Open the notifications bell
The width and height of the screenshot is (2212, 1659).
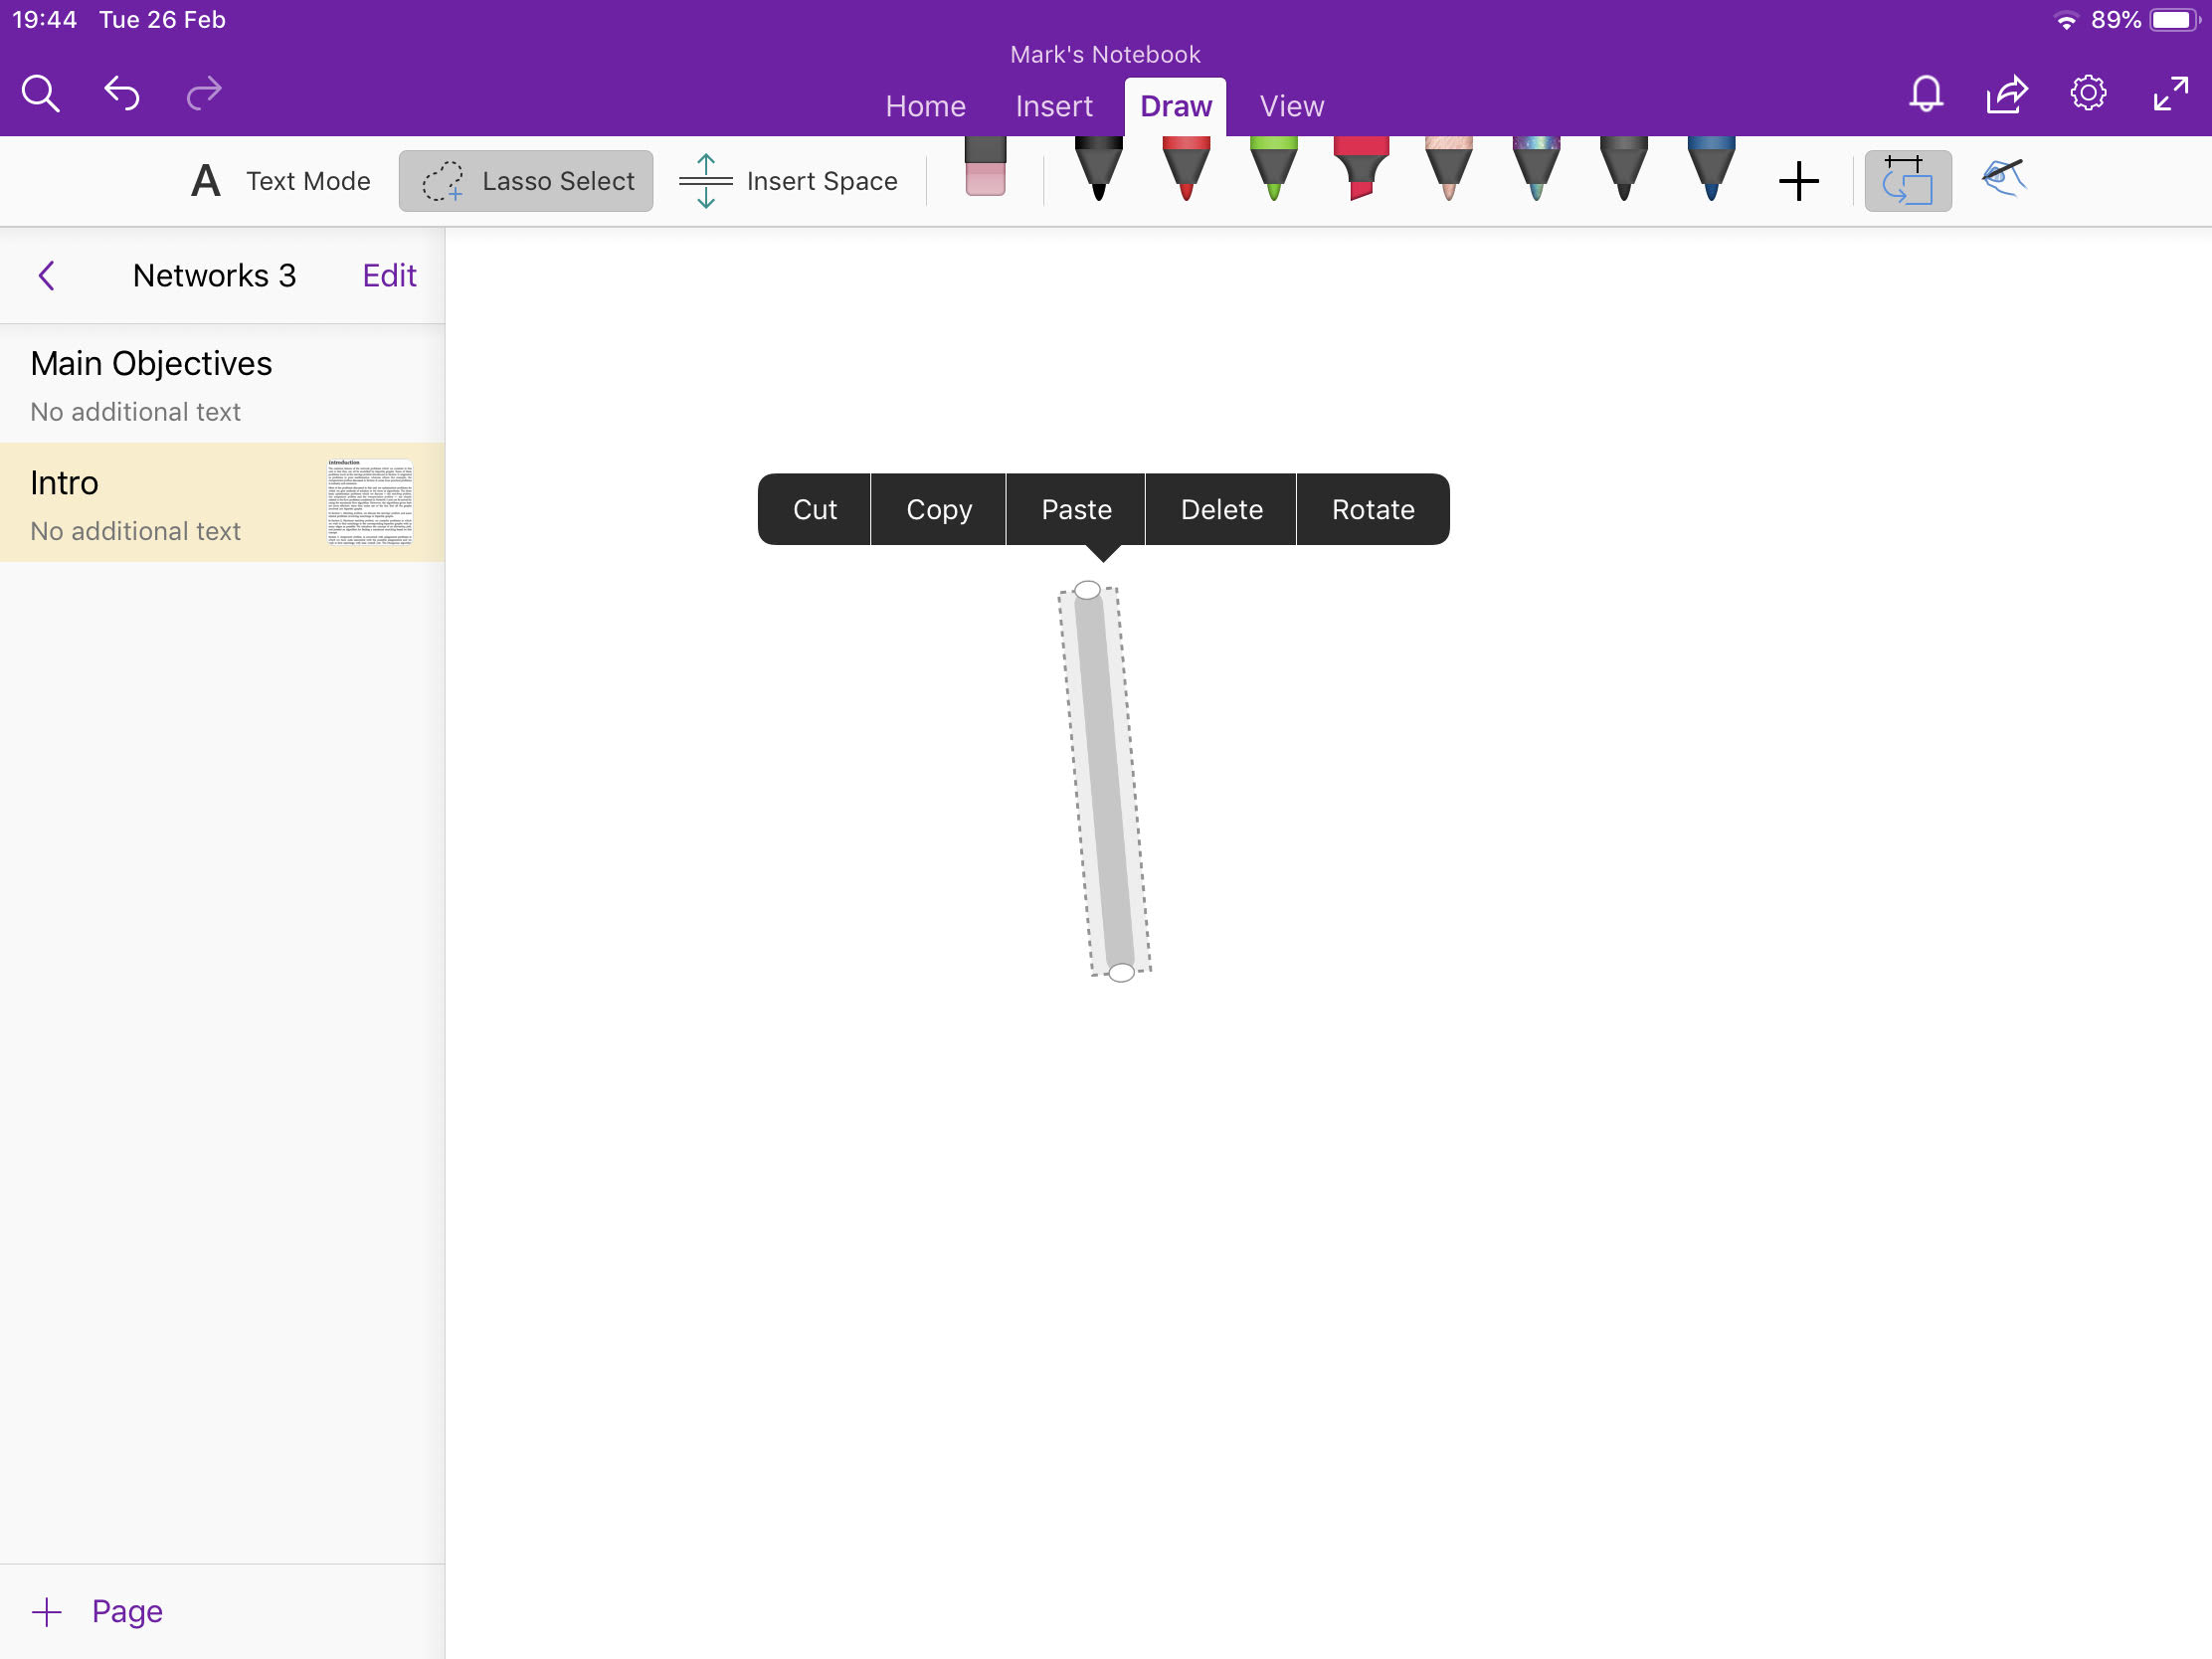pyautogui.click(x=1926, y=94)
